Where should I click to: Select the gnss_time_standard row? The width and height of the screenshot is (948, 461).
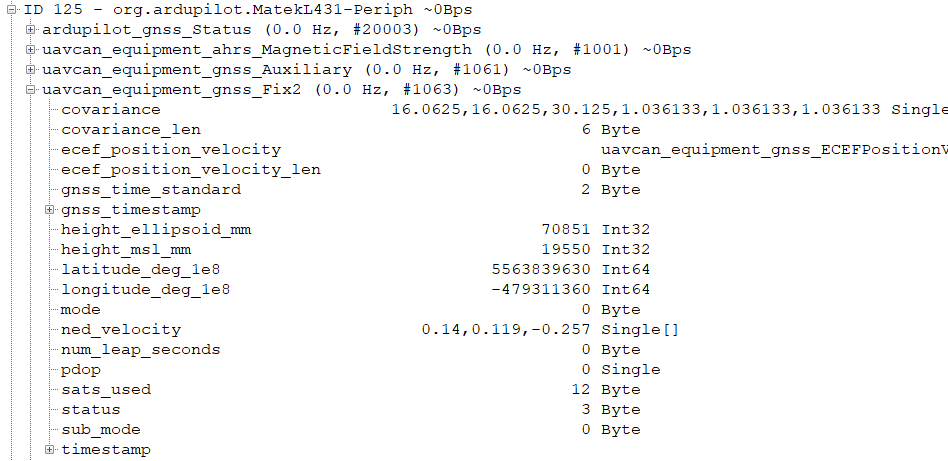tap(351, 189)
